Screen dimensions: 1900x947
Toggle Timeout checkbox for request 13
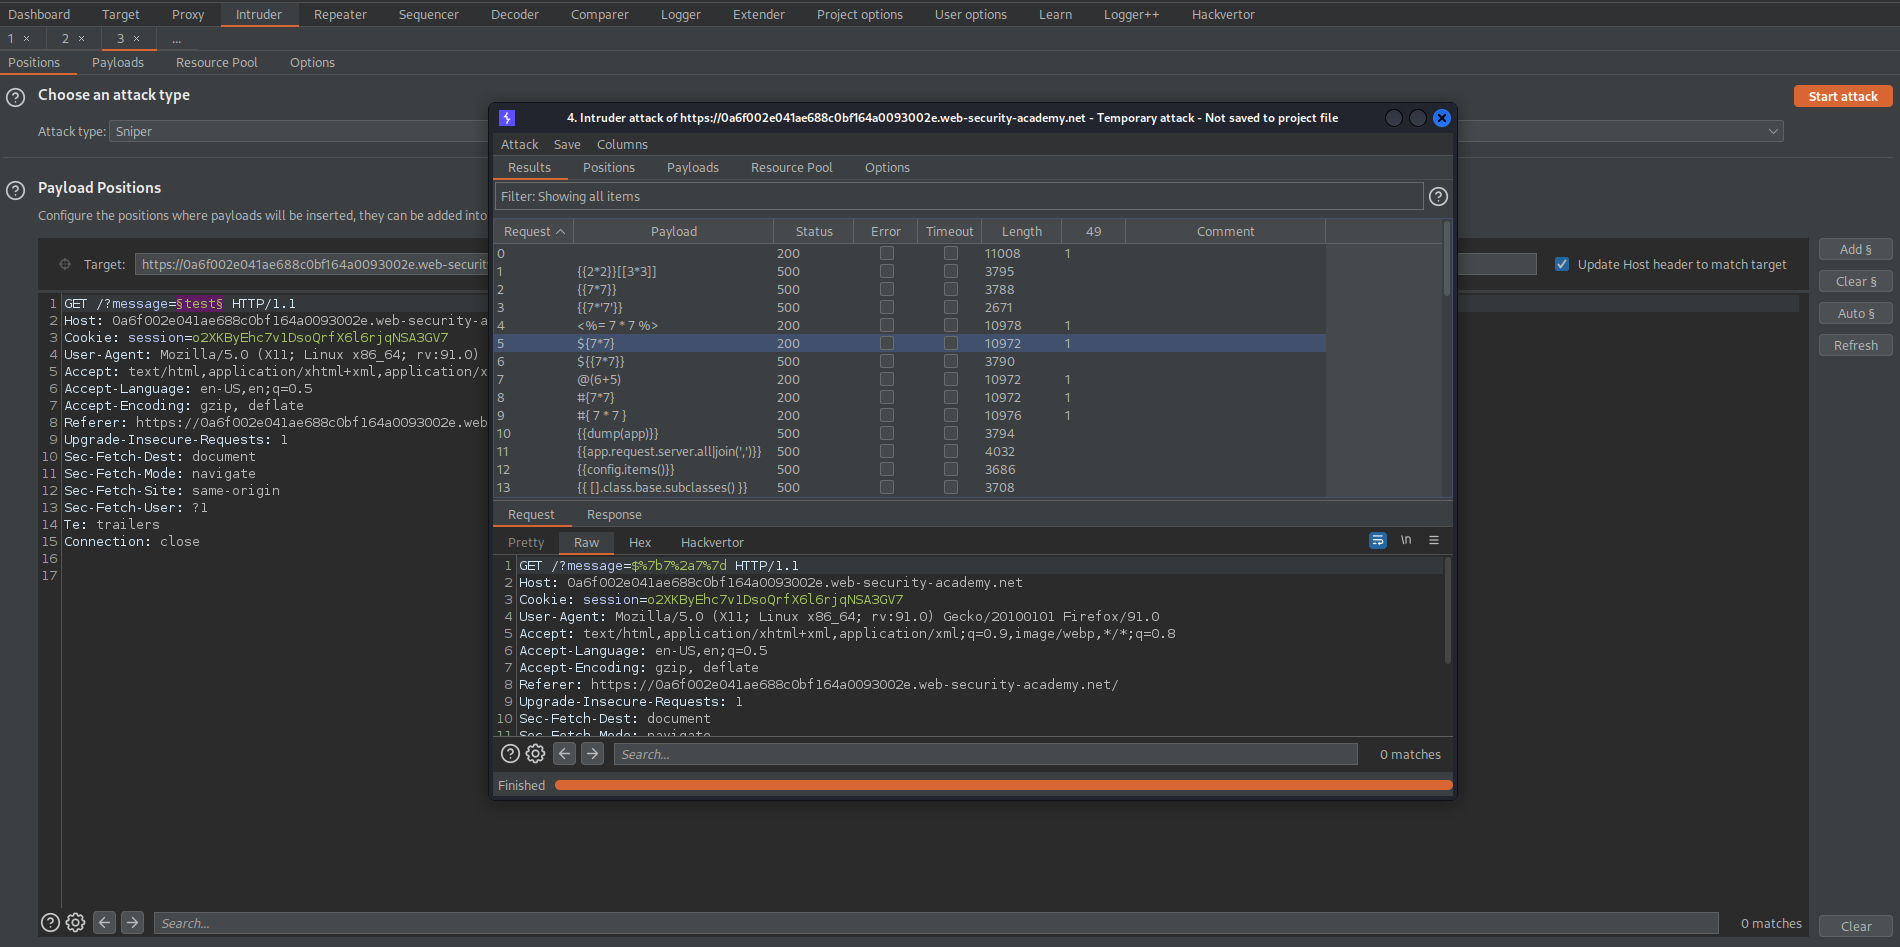point(951,488)
